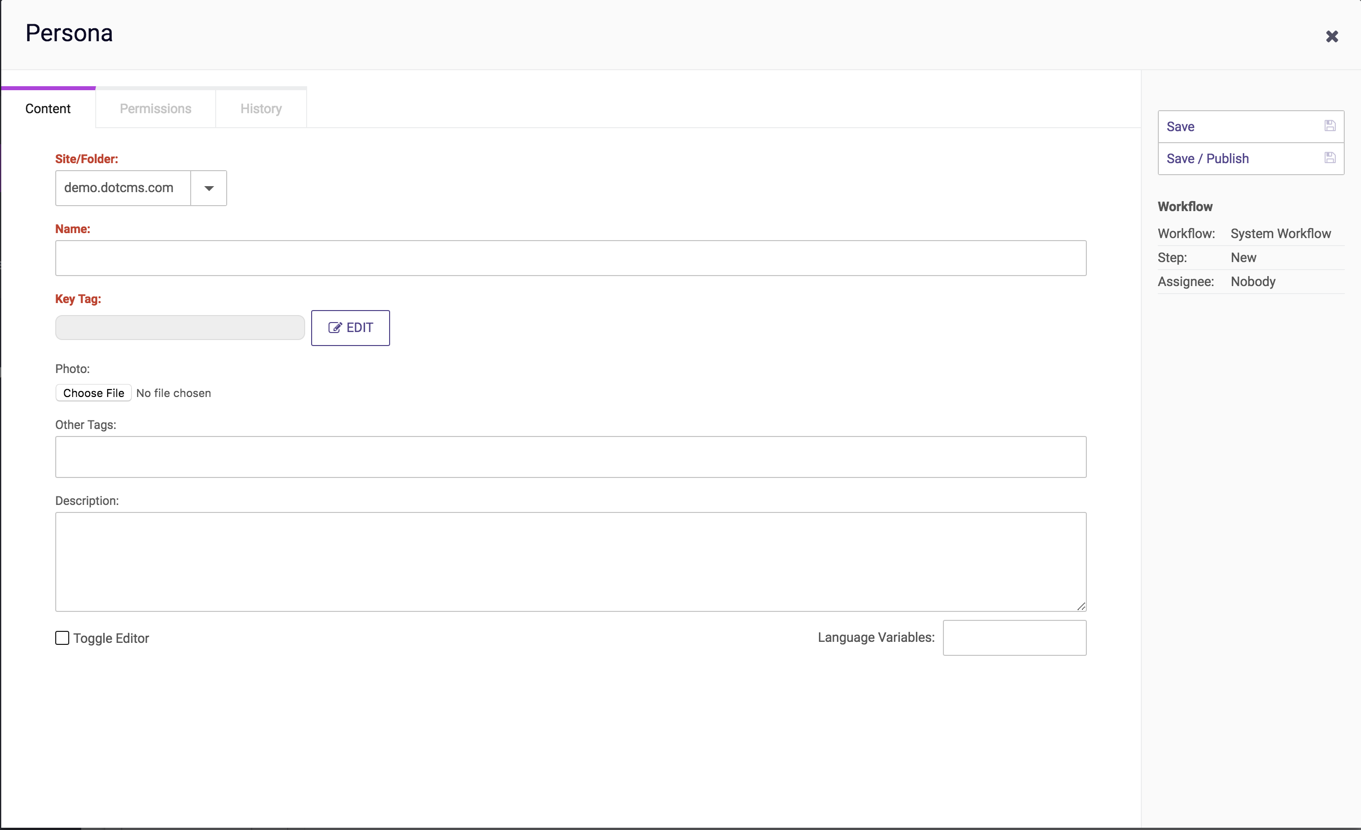
Task: Click the Nobody assignee value
Action: pos(1252,282)
